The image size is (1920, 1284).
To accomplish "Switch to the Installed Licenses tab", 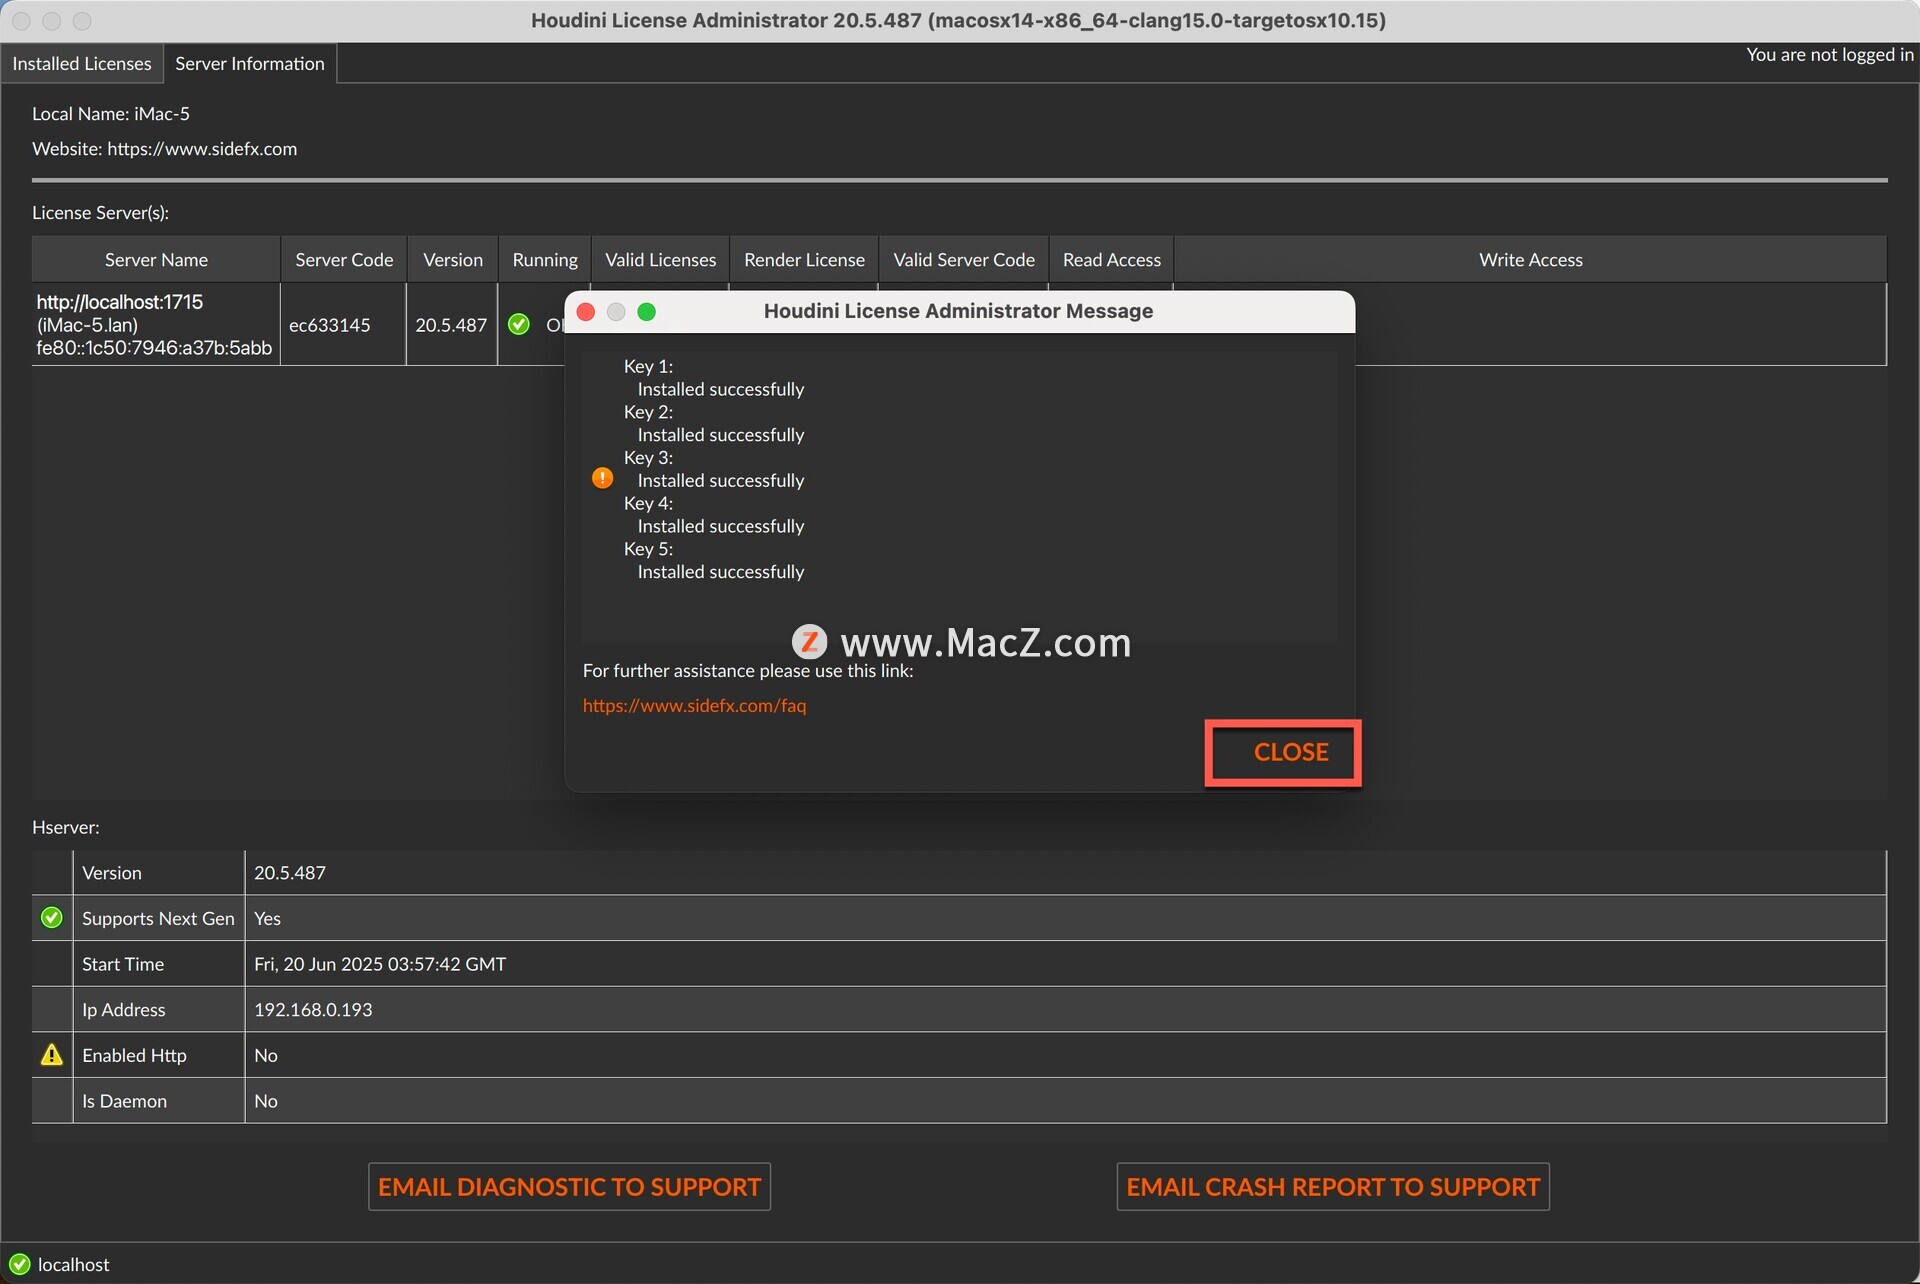I will (82, 63).
